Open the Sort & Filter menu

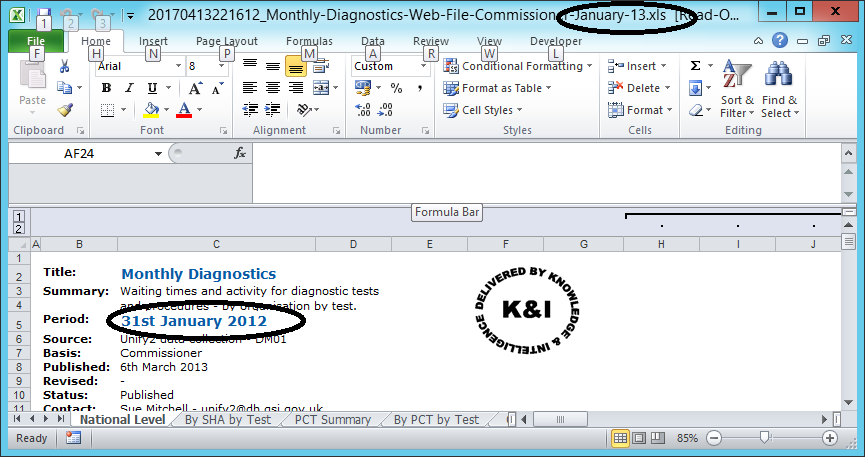(737, 88)
